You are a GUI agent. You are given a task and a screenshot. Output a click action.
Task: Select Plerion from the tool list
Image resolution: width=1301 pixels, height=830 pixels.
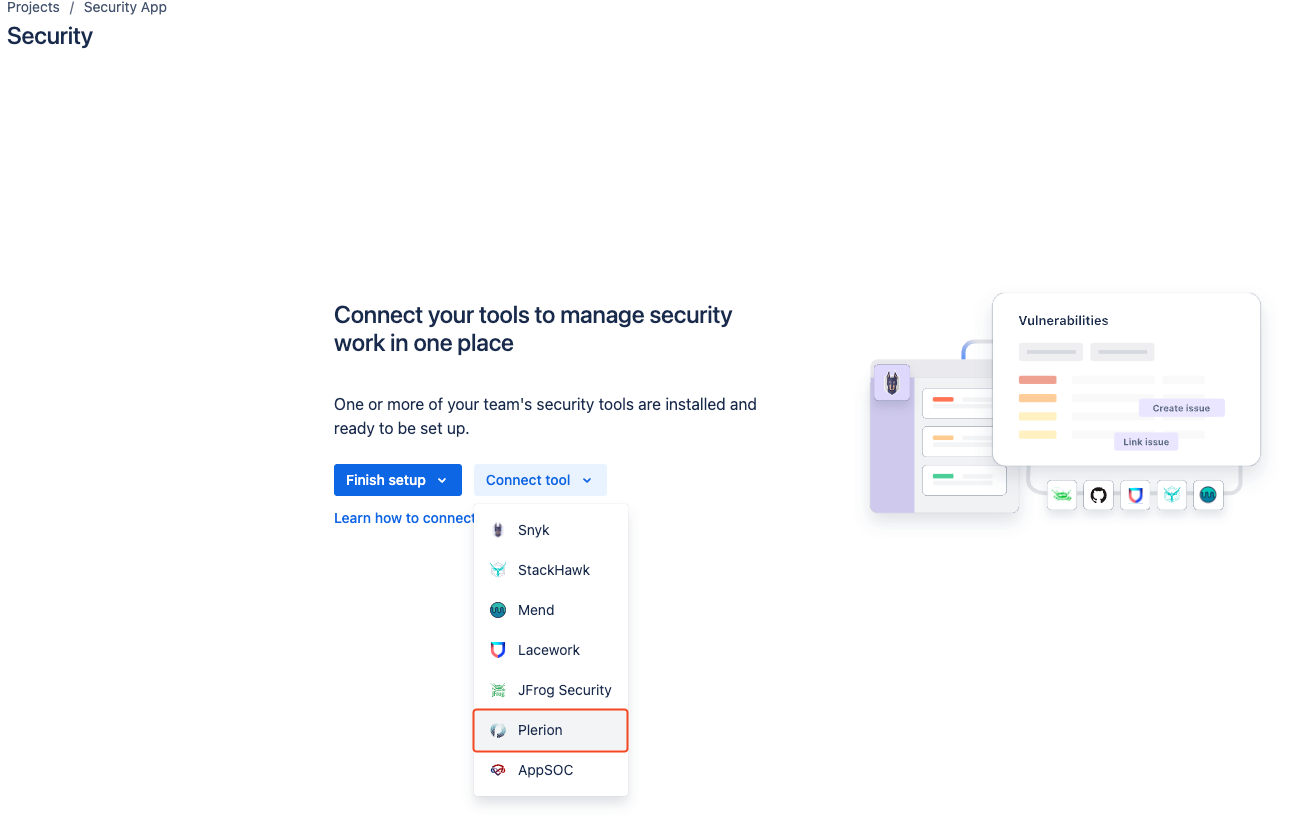pos(551,730)
